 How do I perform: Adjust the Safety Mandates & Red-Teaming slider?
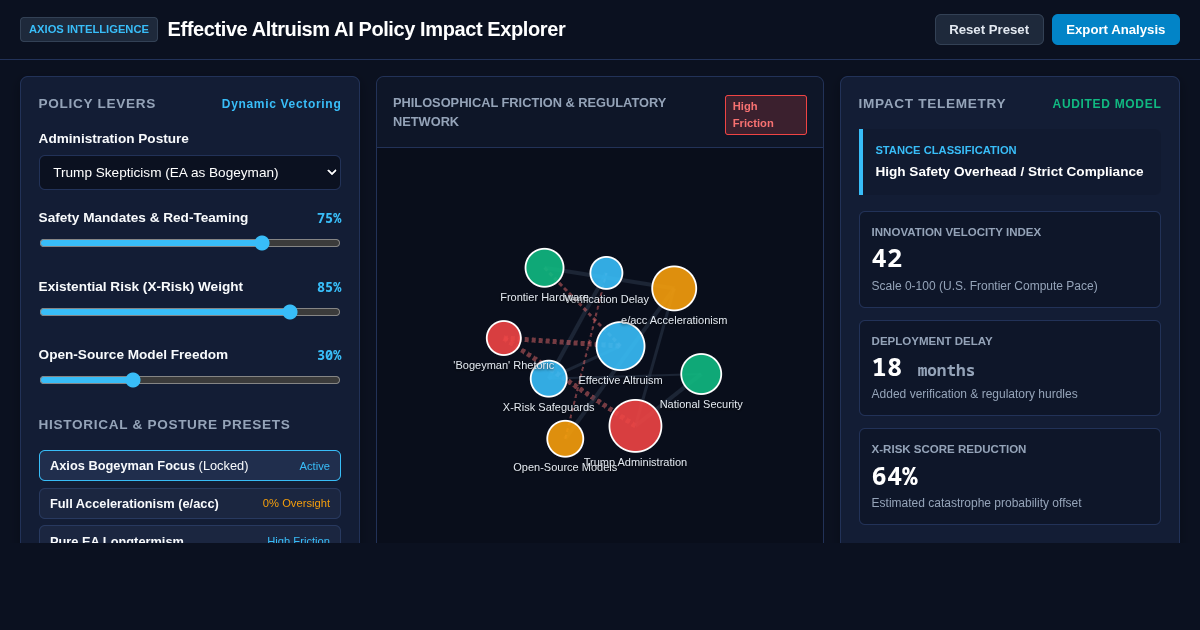coord(190,243)
